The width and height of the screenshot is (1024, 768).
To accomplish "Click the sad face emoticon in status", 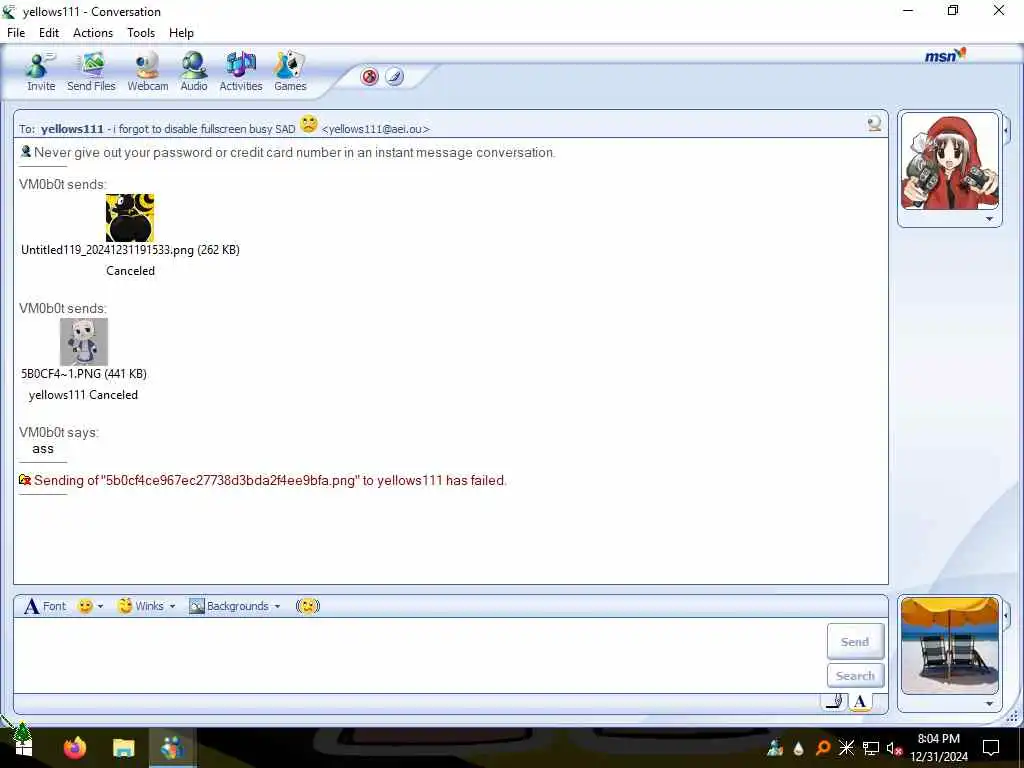I will click(x=308, y=123).
